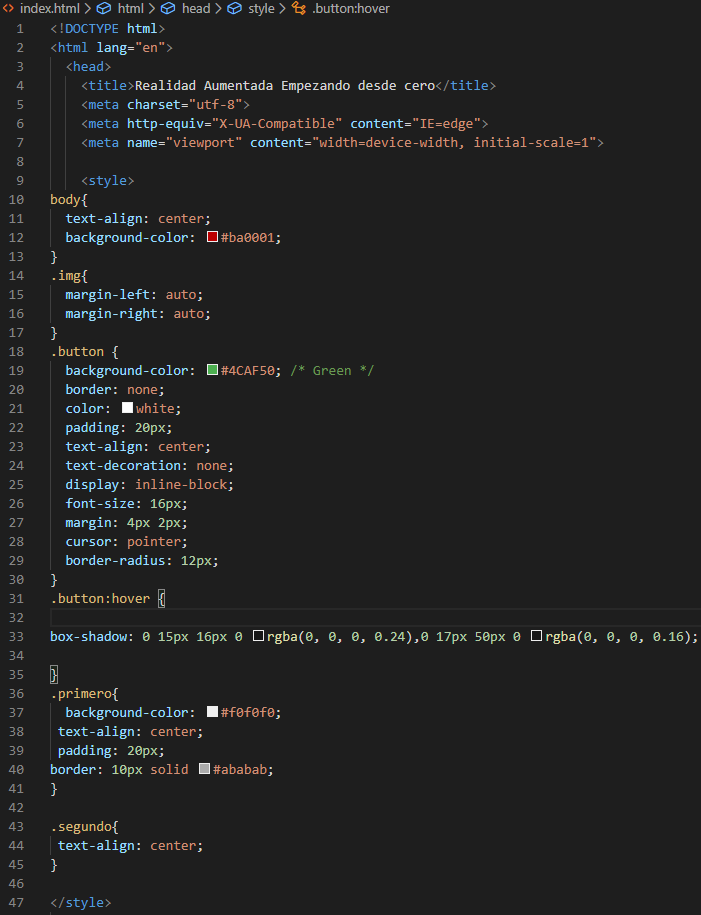The width and height of the screenshot is (701, 915).
Task: Open the rgba(0, 0, 0, 0.16) color swatch
Action: [x=537, y=637]
